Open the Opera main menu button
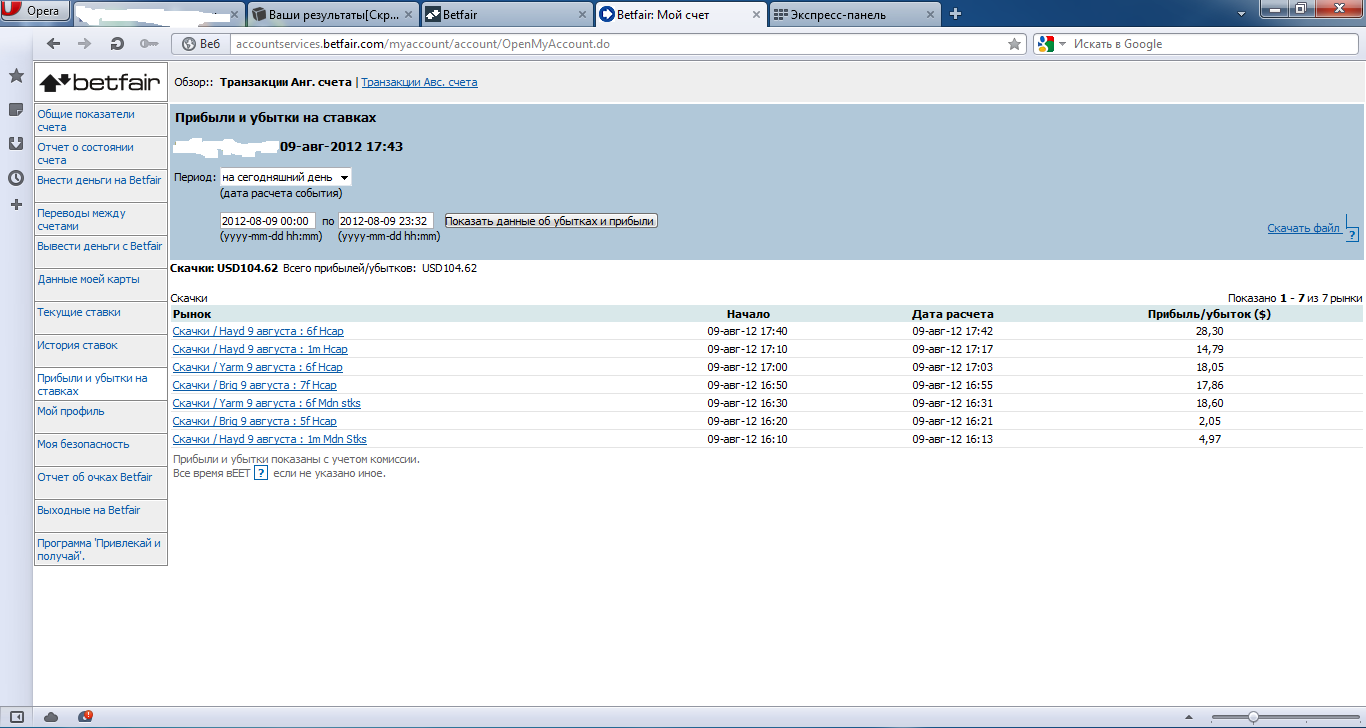The height and width of the screenshot is (728, 1366). (x=36, y=13)
